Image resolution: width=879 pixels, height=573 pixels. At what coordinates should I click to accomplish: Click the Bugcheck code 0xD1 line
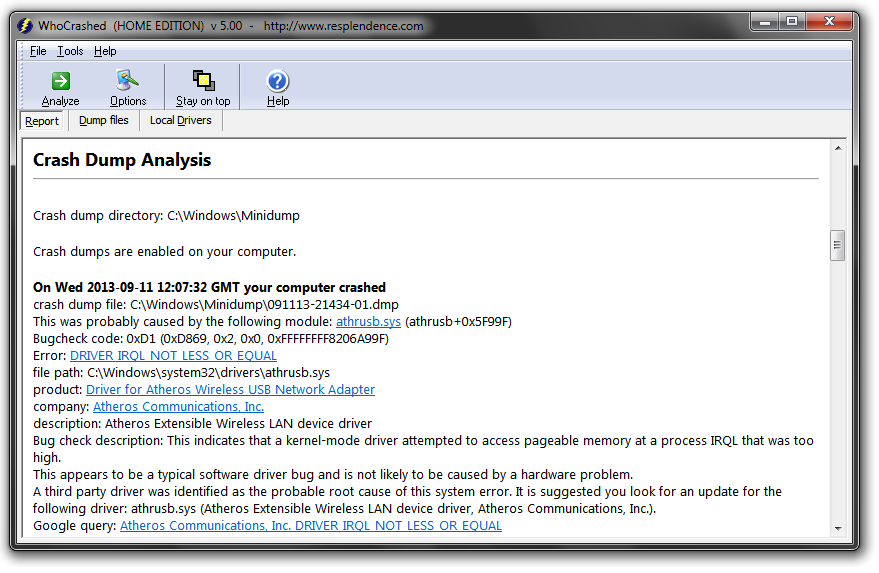211,339
